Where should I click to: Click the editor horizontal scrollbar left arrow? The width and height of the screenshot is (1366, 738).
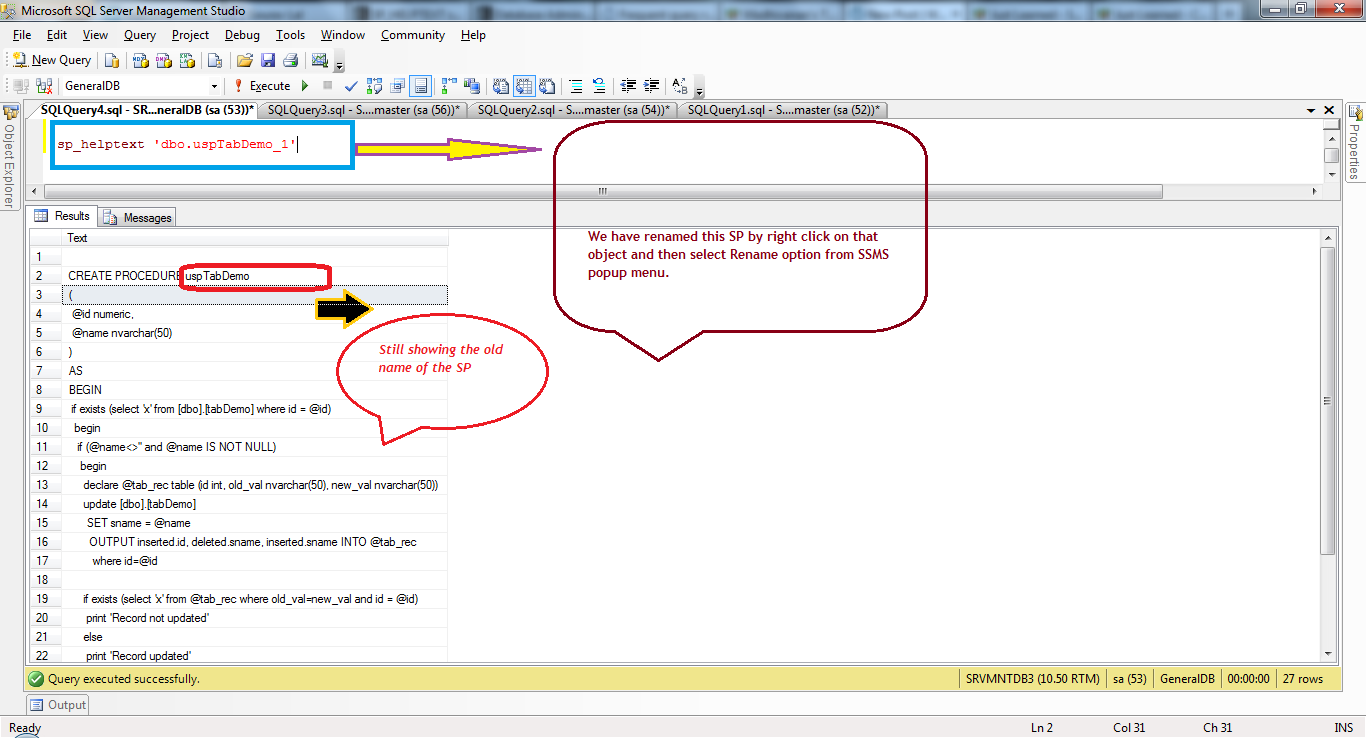(36, 191)
